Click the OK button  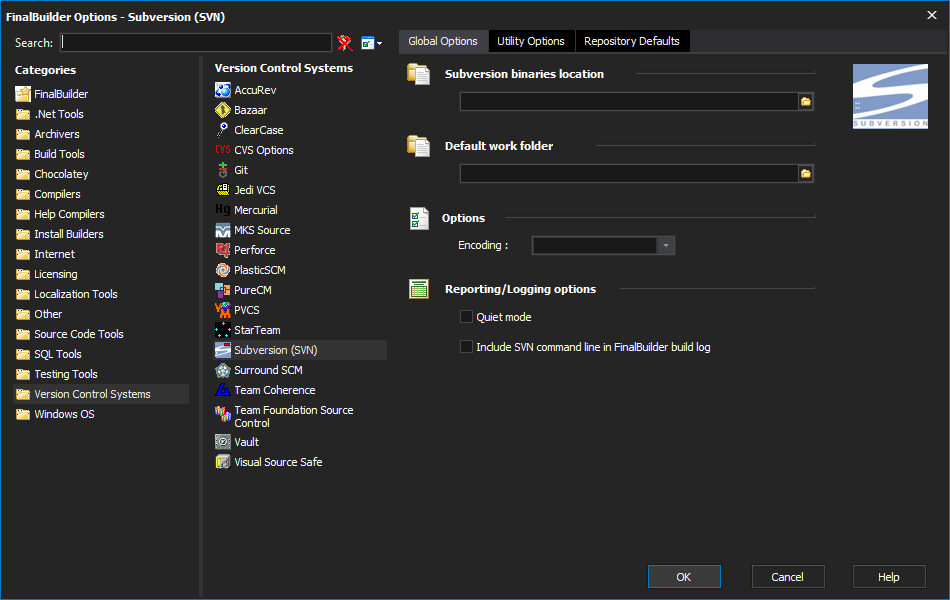(x=684, y=577)
